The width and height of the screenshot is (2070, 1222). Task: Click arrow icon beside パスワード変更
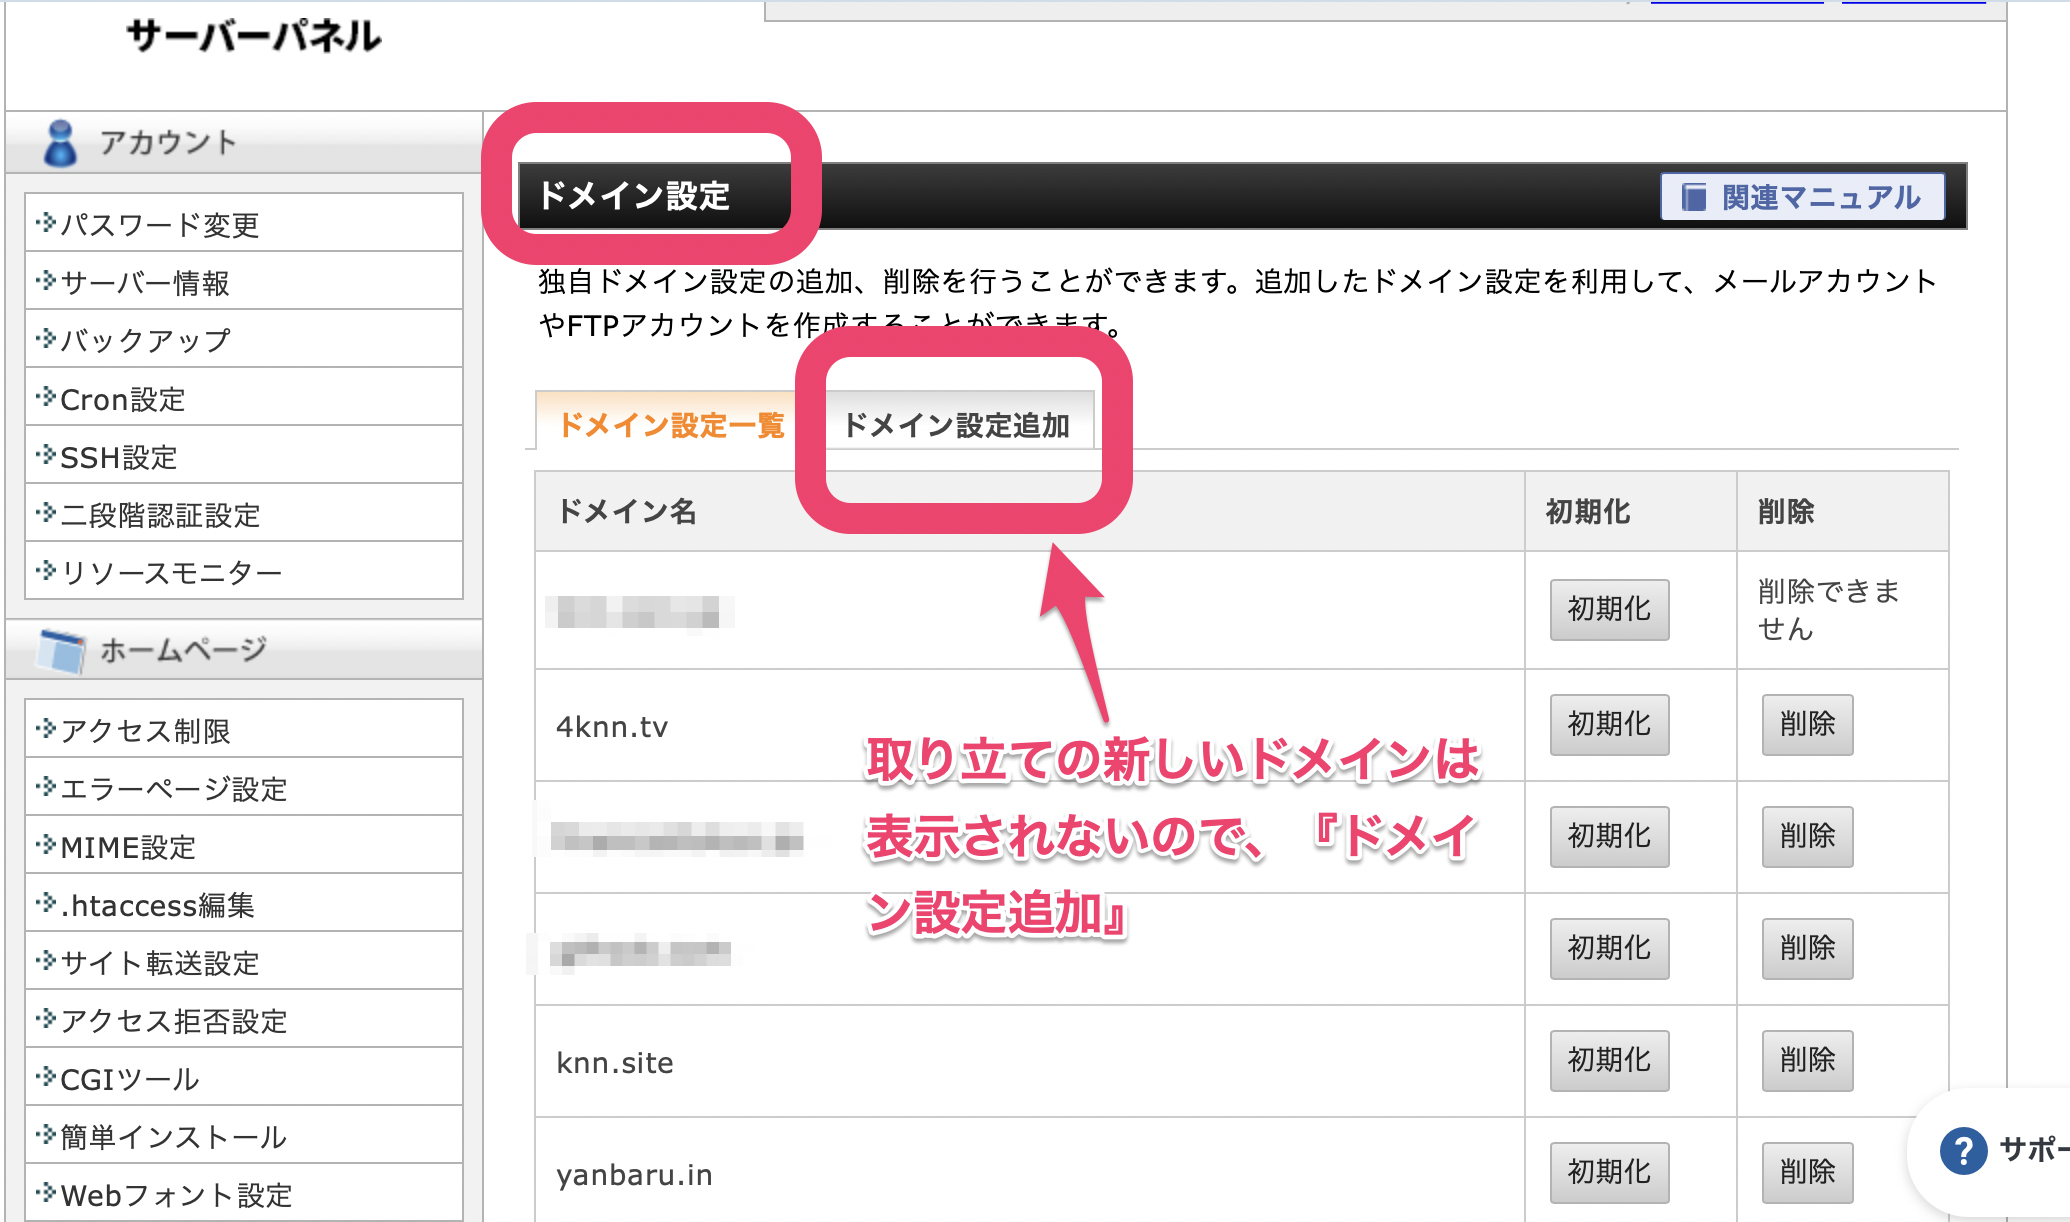(x=45, y=222)
